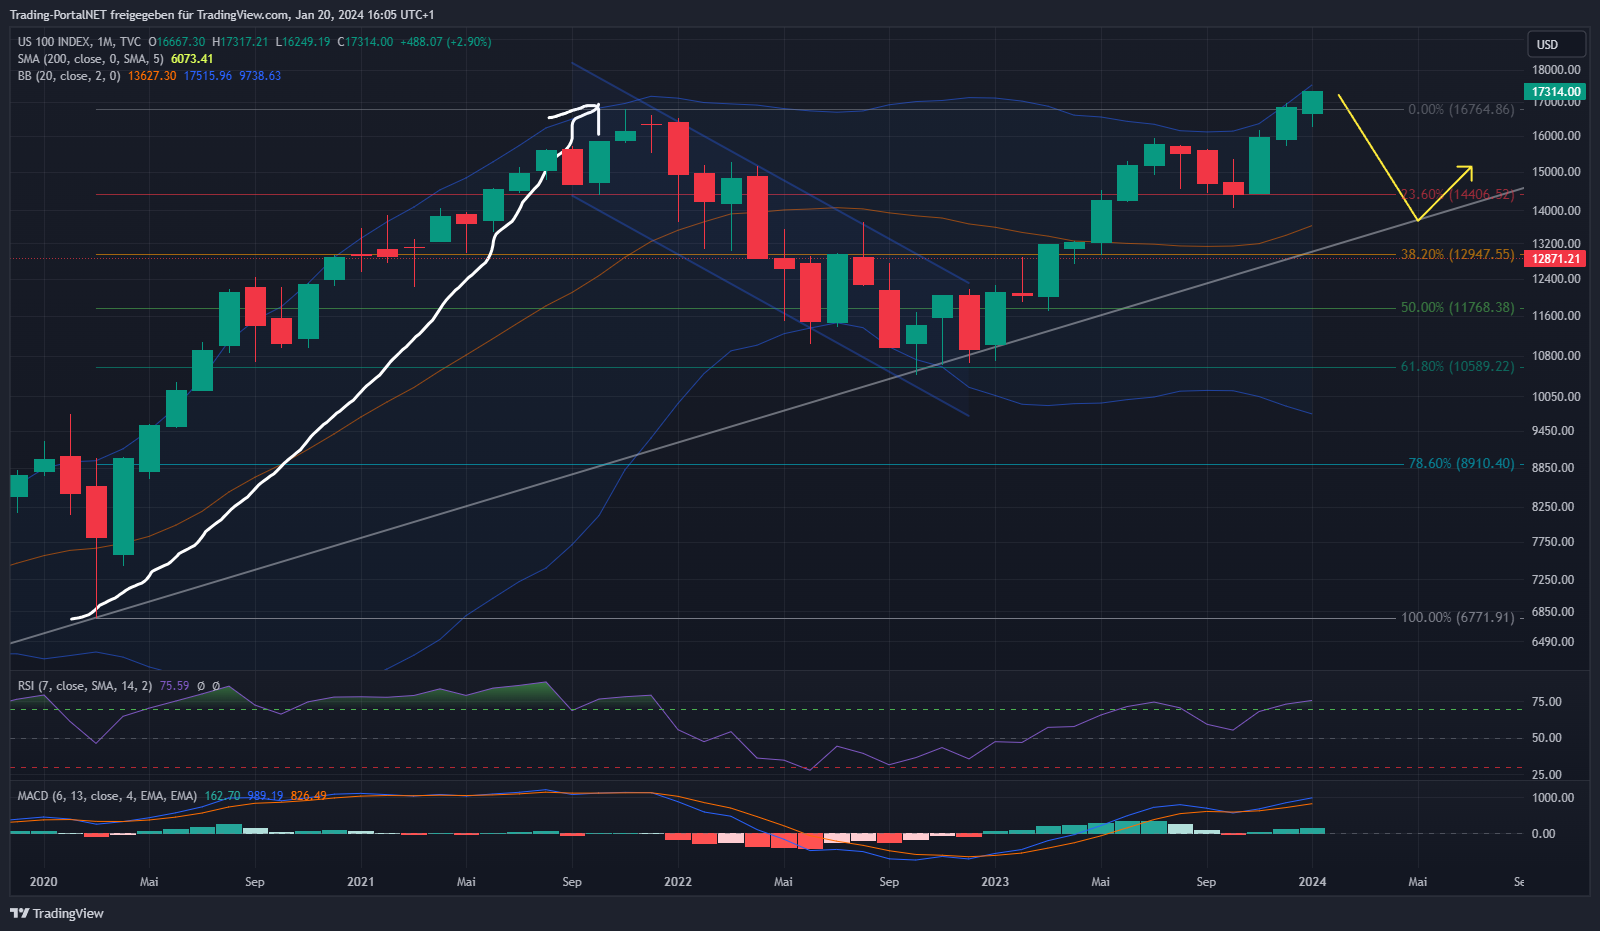Click the white arrow tip at the 2021 peak
The image size is (1600, 931).
[597, 106]
